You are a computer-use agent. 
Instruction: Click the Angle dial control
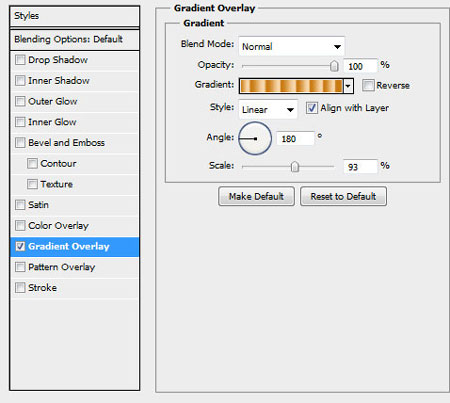click(x=255, y=138)
